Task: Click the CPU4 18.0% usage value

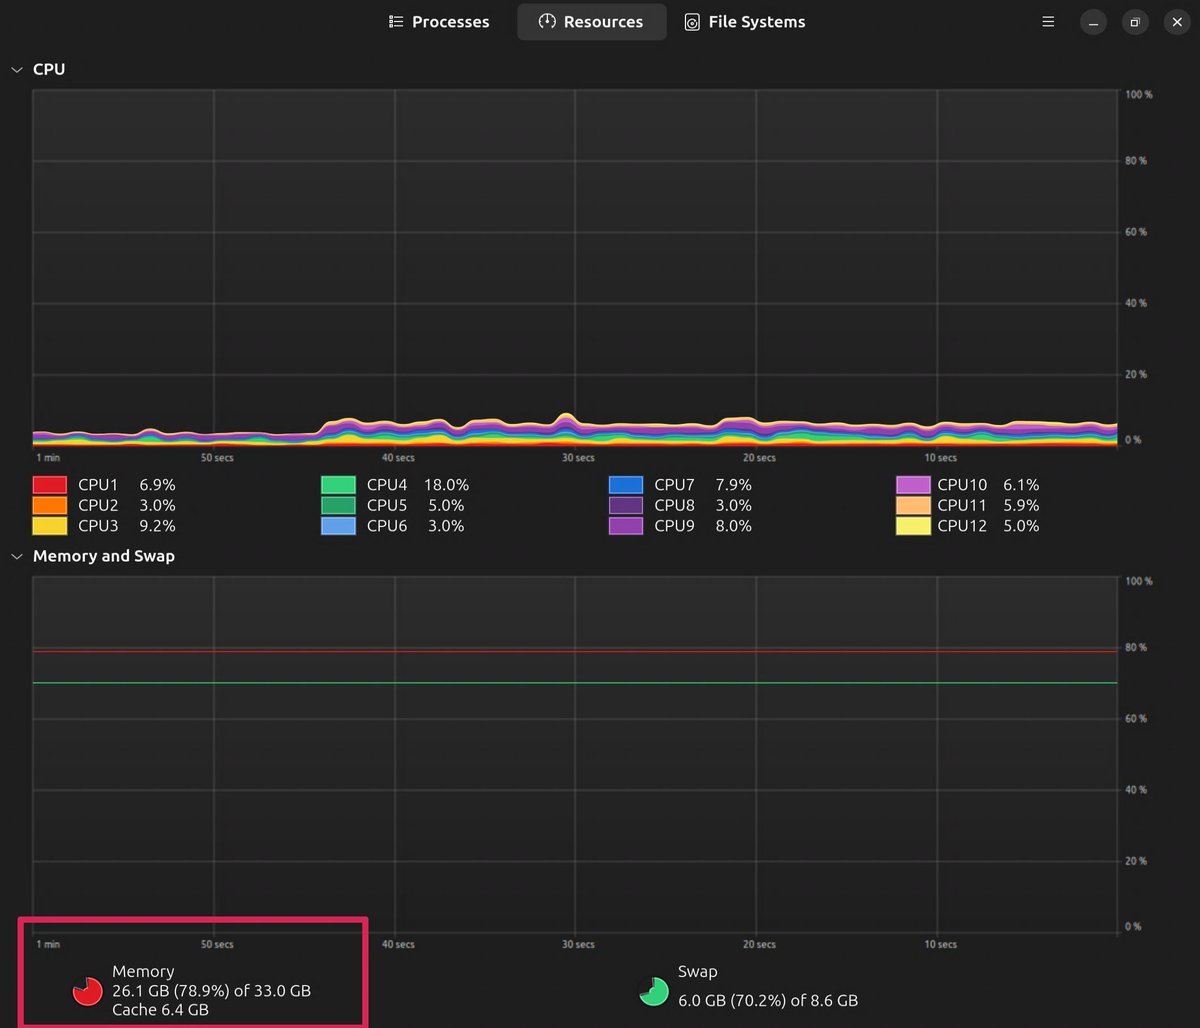Action: [x=446, y=485]
